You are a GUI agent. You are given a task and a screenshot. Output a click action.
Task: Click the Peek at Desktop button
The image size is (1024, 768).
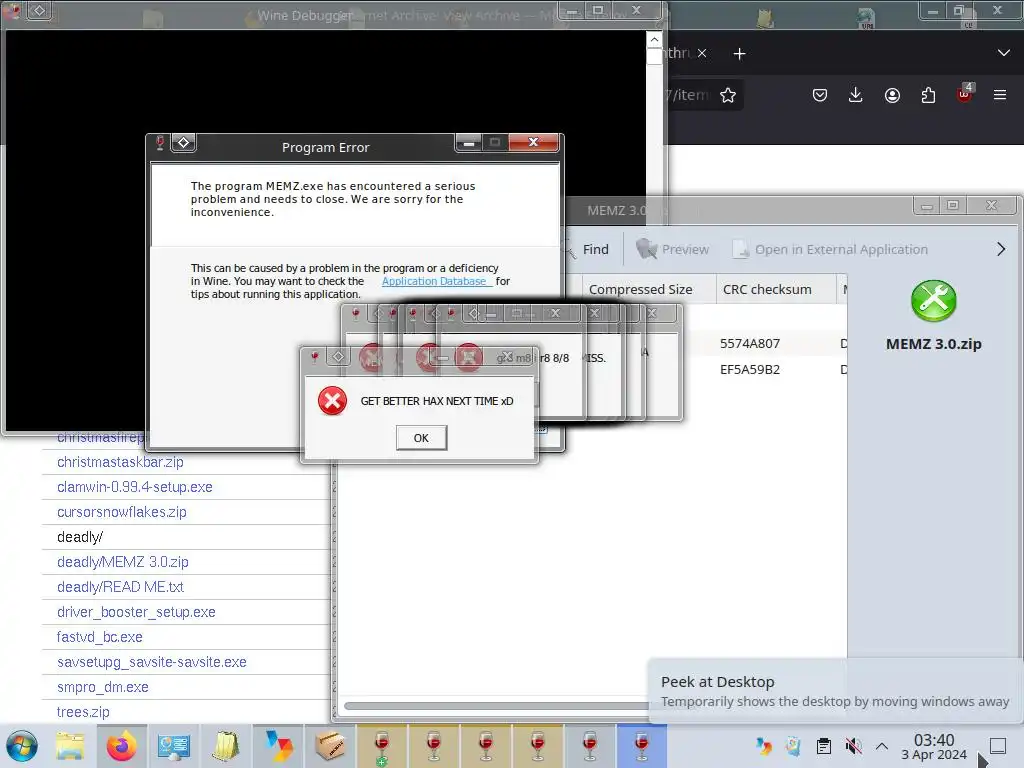pyautogui.click(x=998, y=746)
